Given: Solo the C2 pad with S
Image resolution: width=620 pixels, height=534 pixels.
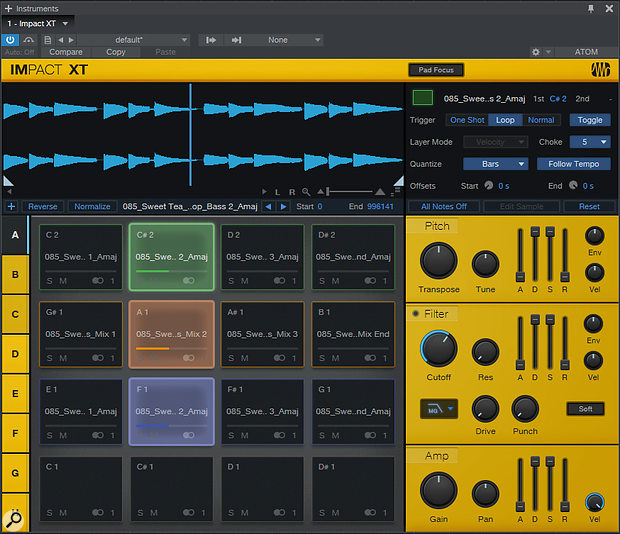Looking at the screenshot, I should coord(49,281).
